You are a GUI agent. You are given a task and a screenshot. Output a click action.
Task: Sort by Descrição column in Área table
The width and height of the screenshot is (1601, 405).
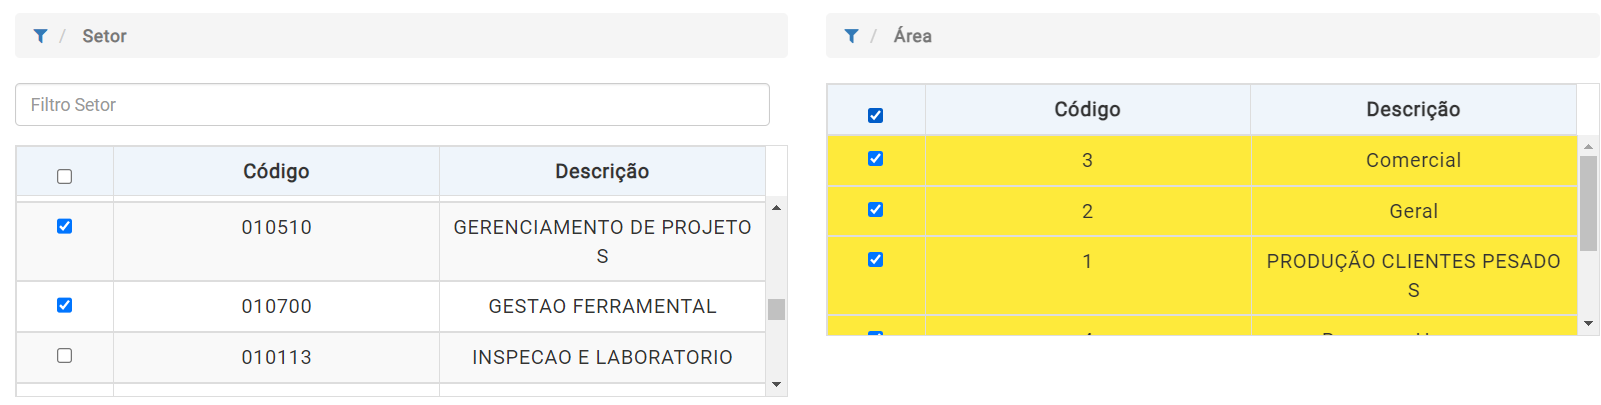1413,110
